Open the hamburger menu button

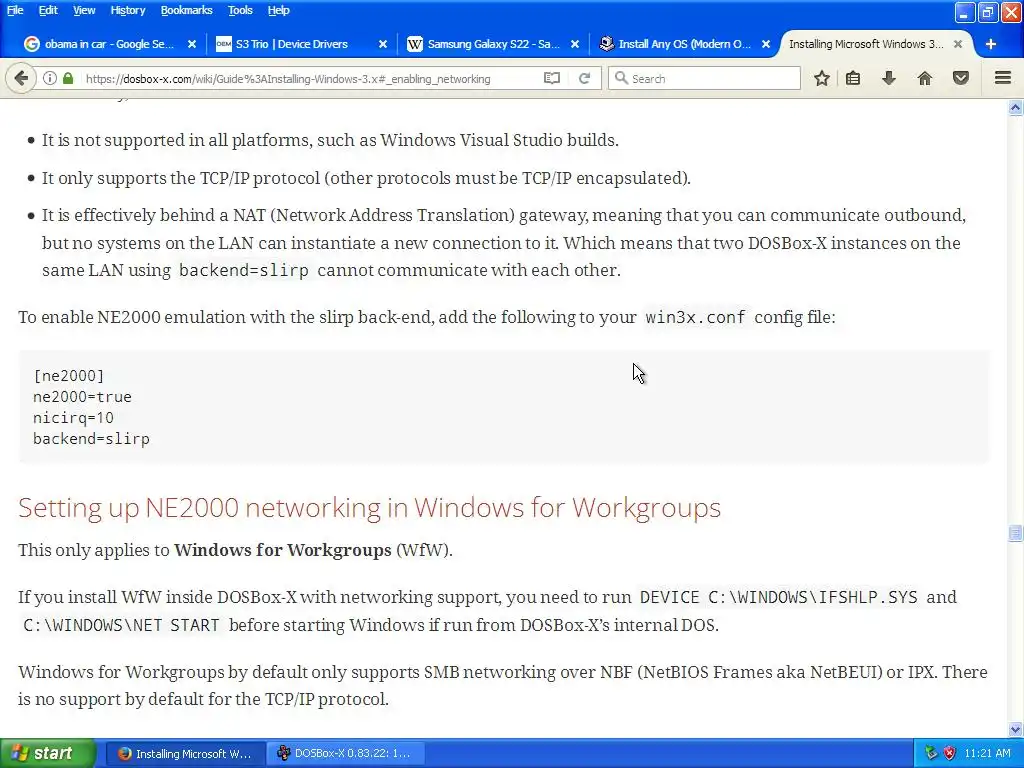pyautogui.click(x=1003, y=78)
